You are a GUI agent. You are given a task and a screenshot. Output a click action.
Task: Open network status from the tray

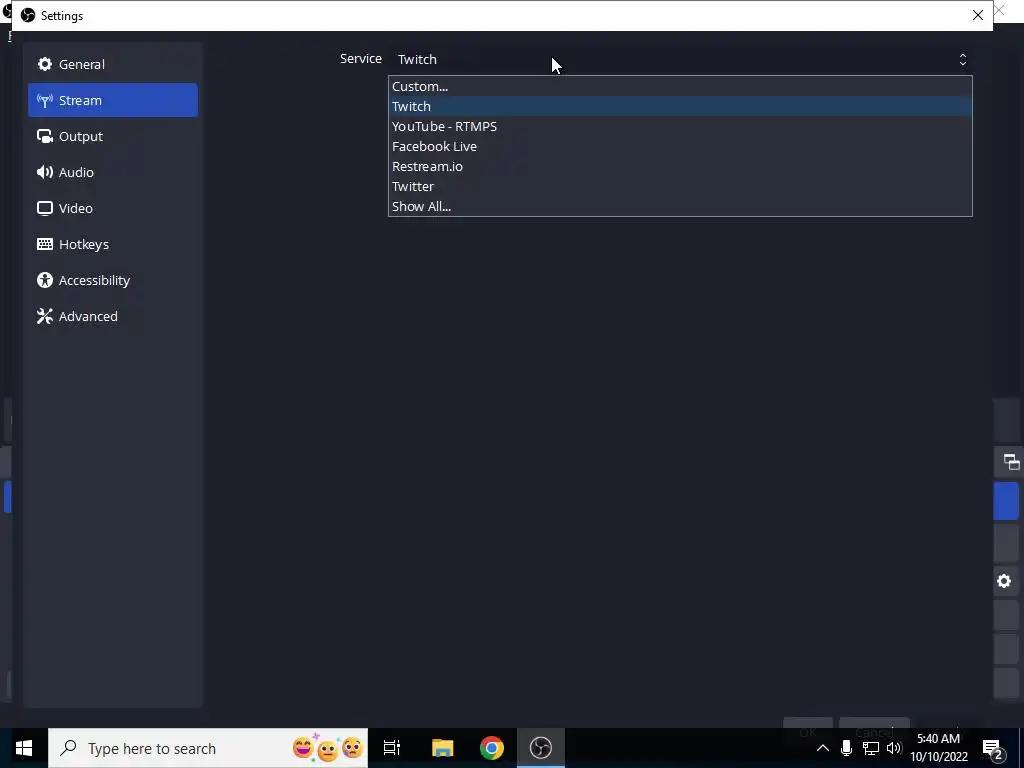pyautogui.click(x=871, y=748)
